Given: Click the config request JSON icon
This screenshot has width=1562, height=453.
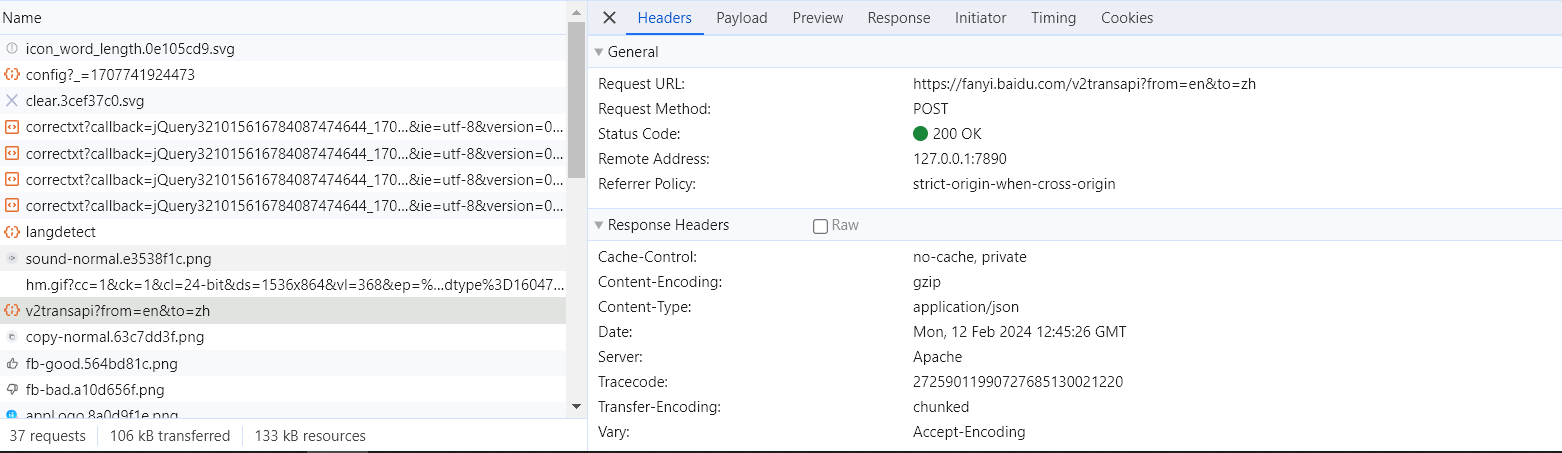Looking at the screenshot, I should pyautogui.click(x=12, y=75).
